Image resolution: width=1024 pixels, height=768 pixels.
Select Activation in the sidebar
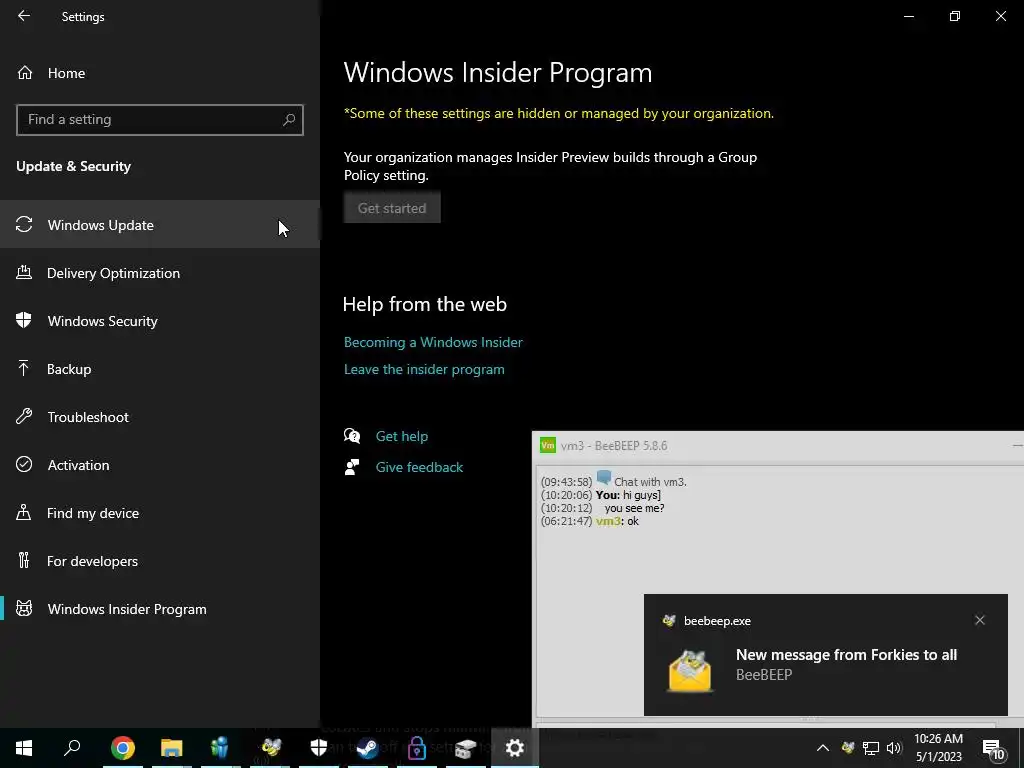tap(159, 465)
